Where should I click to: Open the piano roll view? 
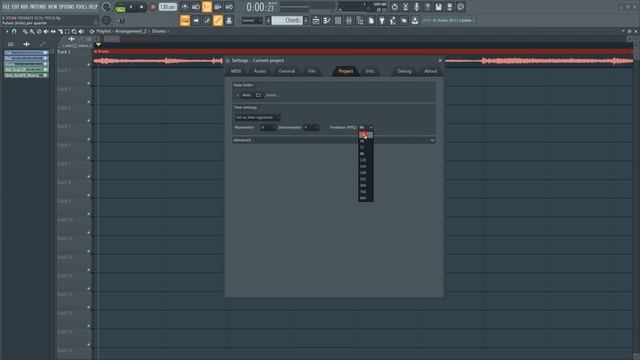point(327,20)
